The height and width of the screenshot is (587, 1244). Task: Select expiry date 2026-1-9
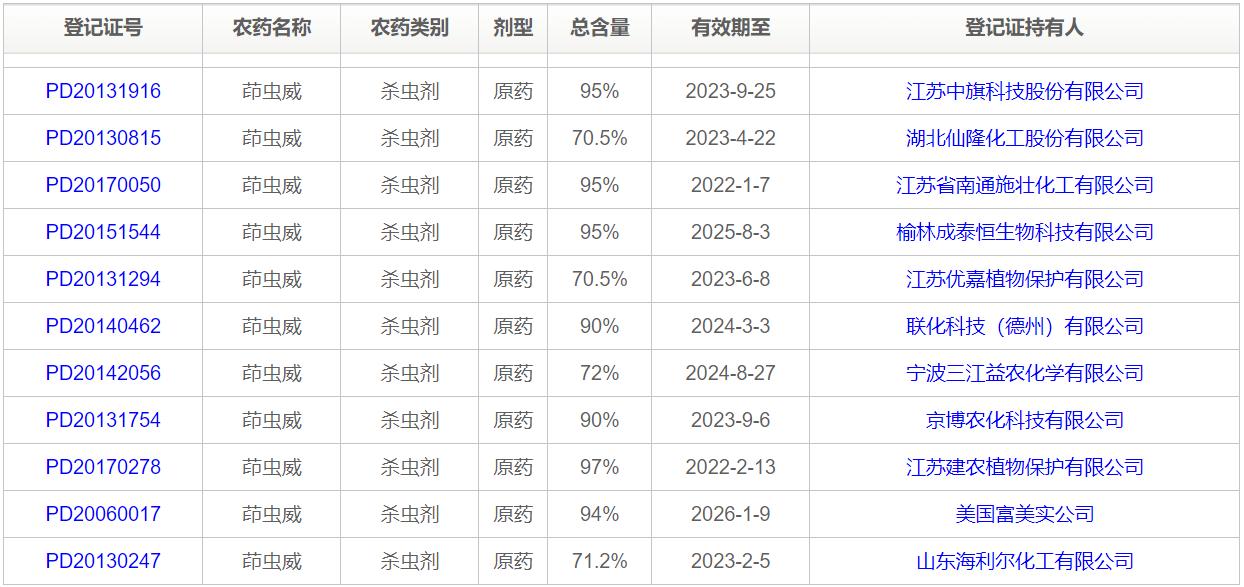[x=730, y=514]
